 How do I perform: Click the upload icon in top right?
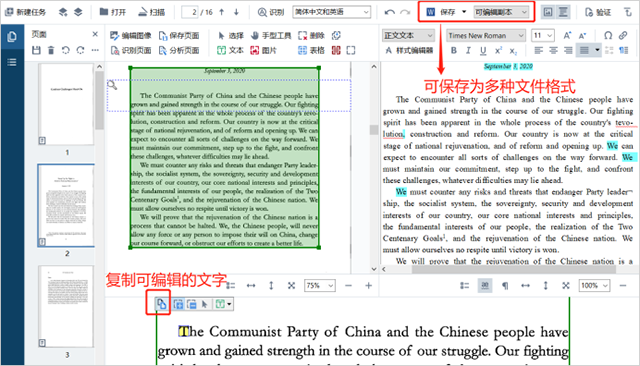point(628,12)
